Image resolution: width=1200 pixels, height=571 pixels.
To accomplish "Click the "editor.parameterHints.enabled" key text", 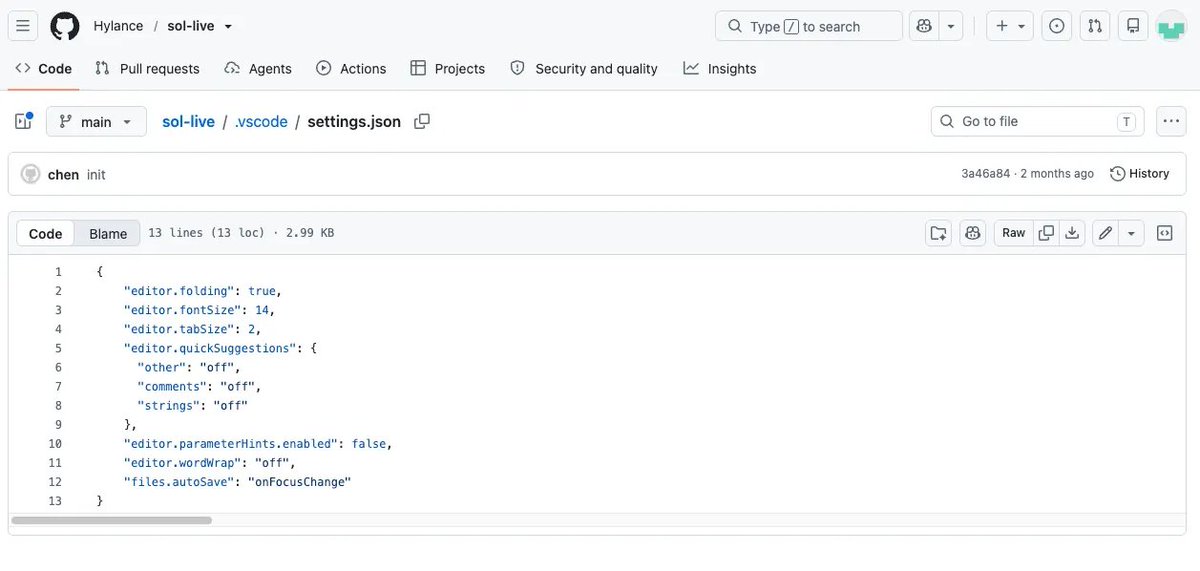I will 231,443.
